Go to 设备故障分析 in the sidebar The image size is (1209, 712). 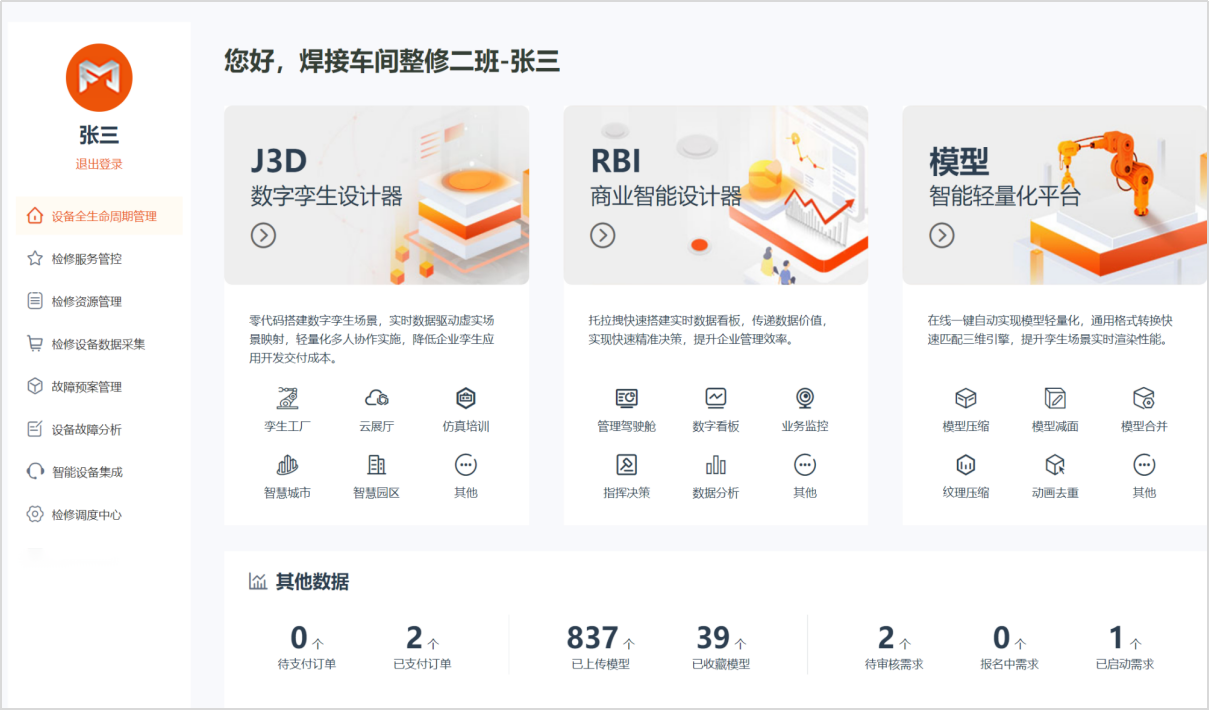pos(86,430)
